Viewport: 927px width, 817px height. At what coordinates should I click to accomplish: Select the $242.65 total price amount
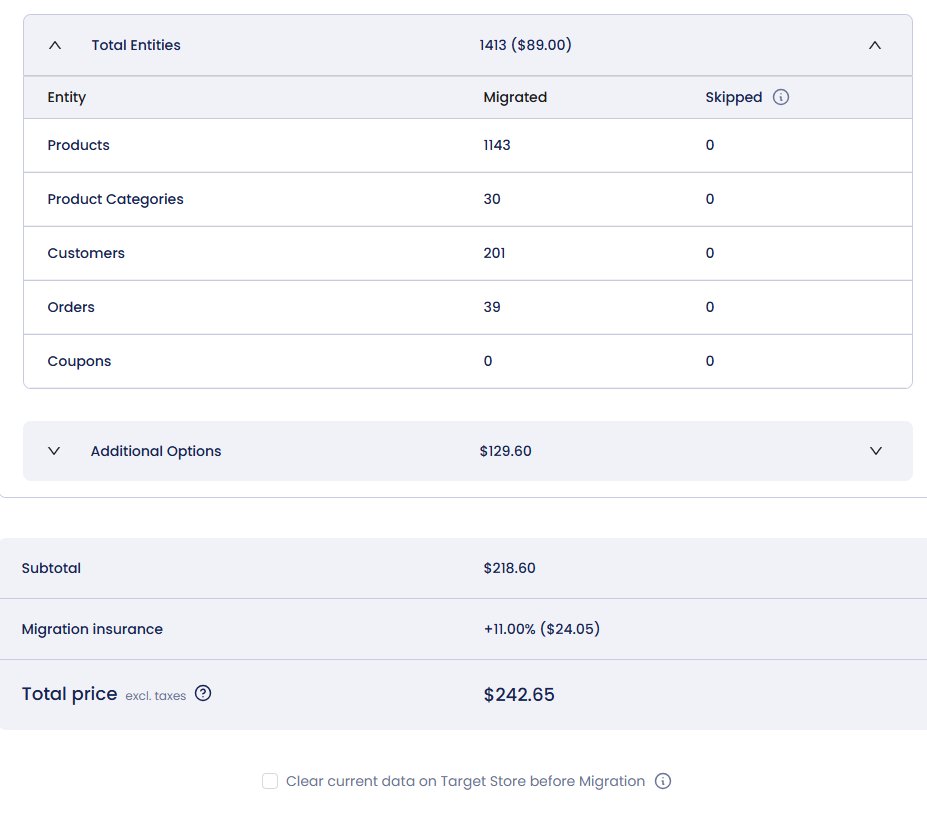pos(519,695)
